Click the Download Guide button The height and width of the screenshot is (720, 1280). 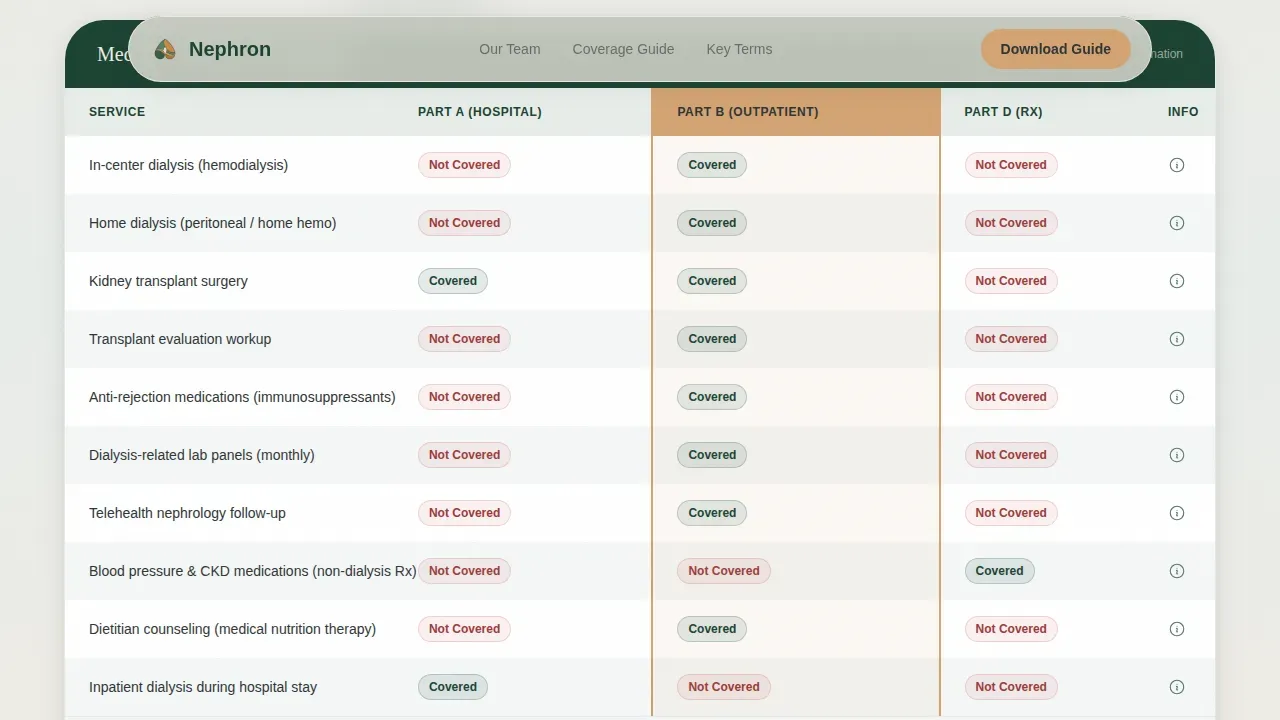[1056, 49]
